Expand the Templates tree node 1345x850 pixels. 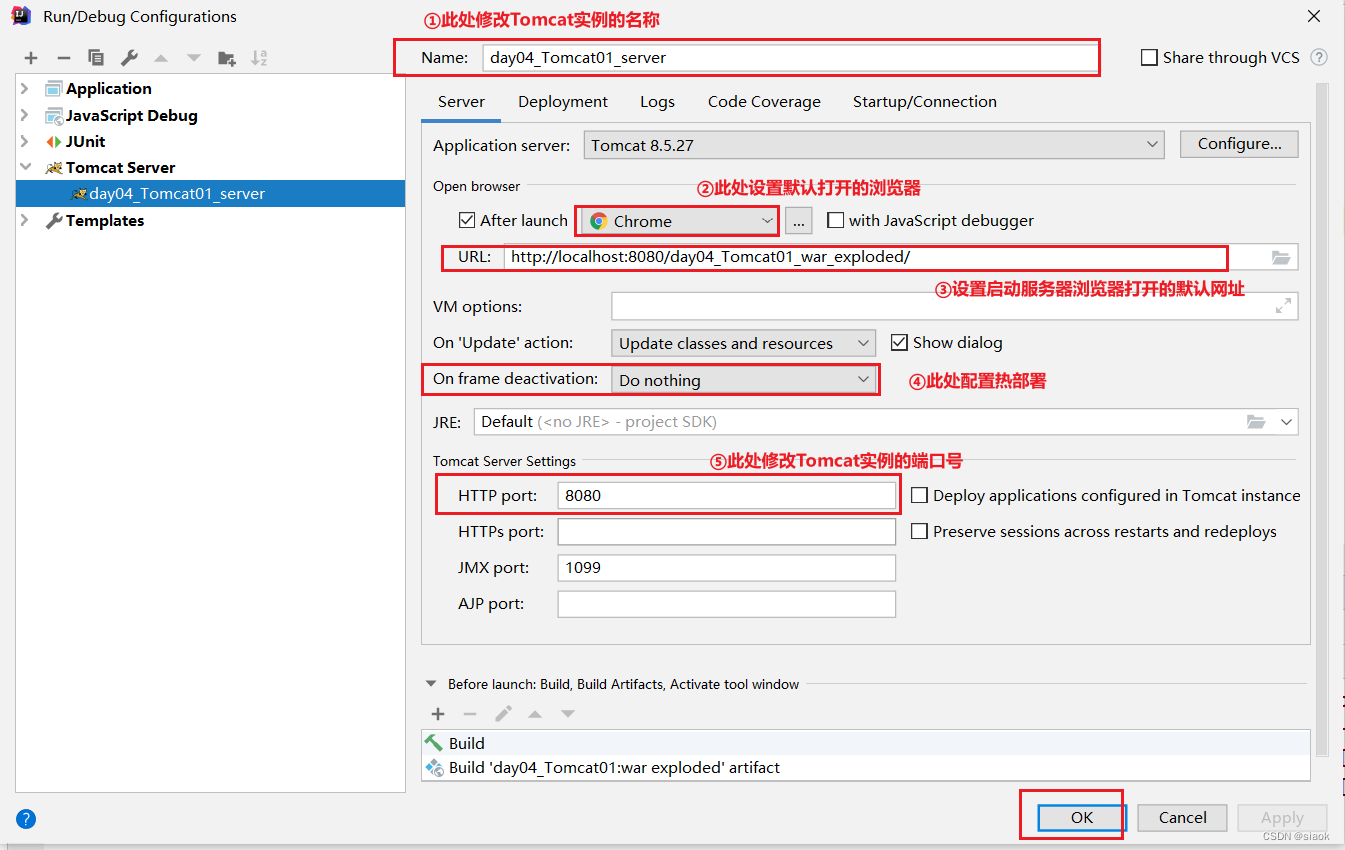tap(25, 220)
